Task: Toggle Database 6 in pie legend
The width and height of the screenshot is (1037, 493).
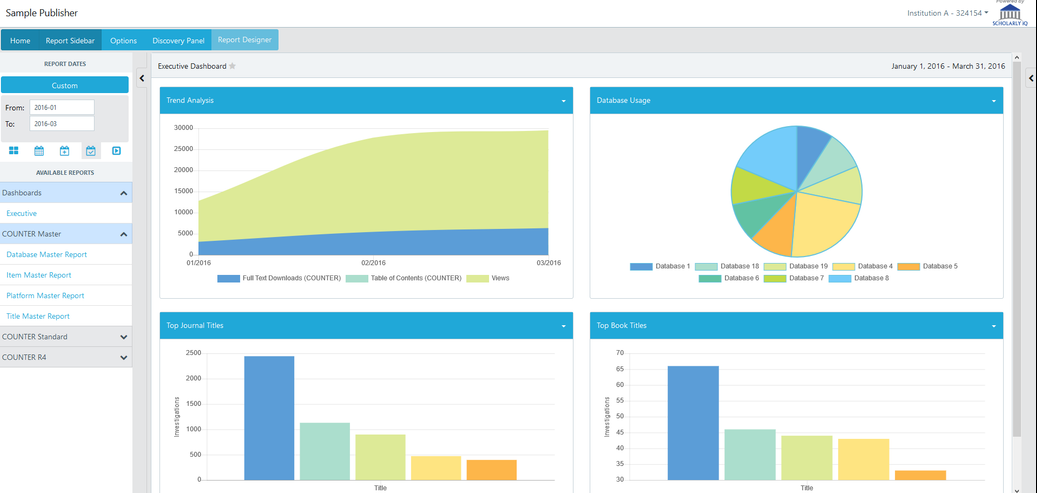Action: coord(729,279)
